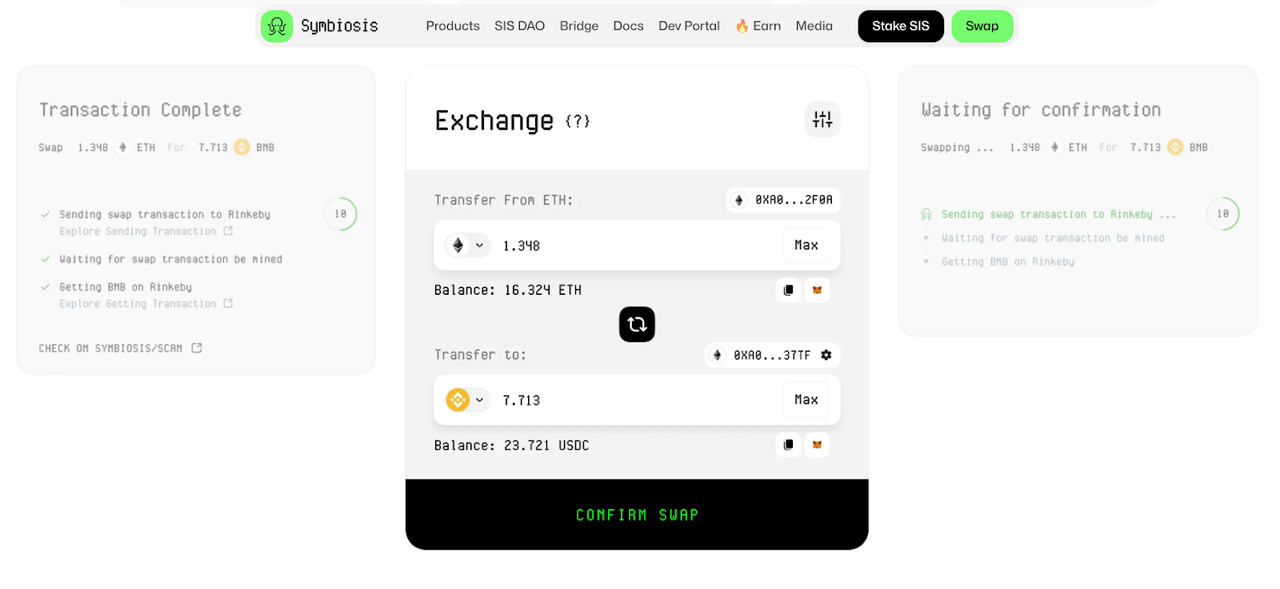Viewport: 1280px width, 589px height.
Task: Open the SIS DAO menu item
Action: coord(519,26)
